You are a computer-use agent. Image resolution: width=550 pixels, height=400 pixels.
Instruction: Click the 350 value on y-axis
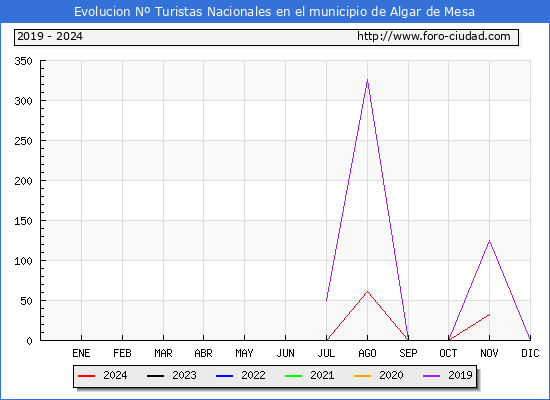click(x=23, y=61)
